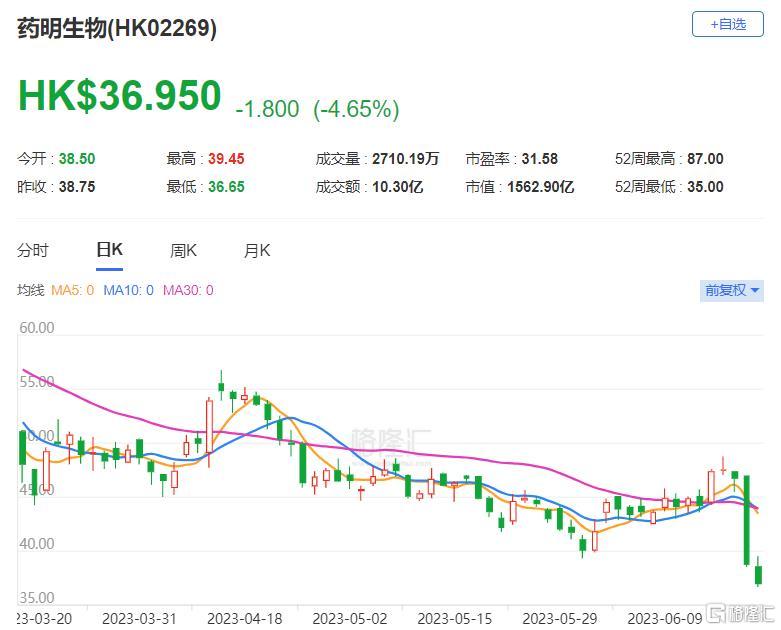Switch to the 分时 chart tab
Screen dimensions: 781x630
coord(33,250)
